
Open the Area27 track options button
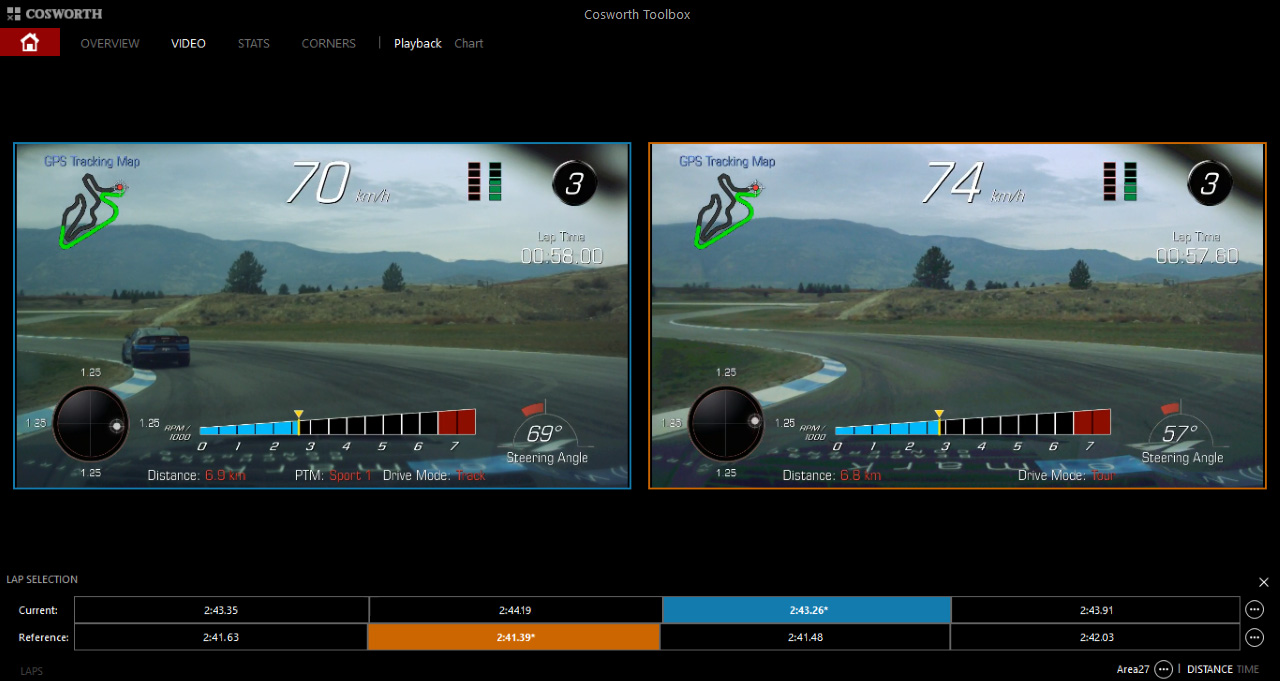[x=1163, y=669]
